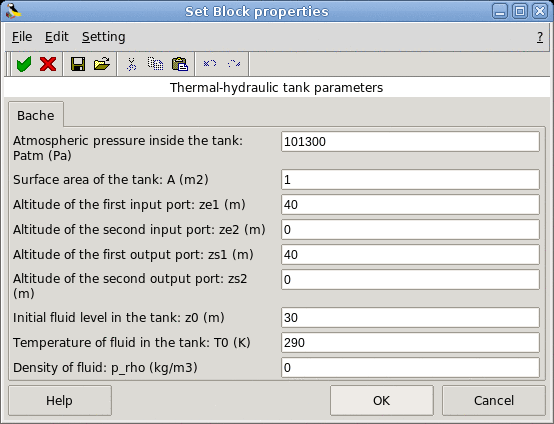Click the open folder icon
The height and width of the screenshot is (424, 554).
click(x=102, y=64)
